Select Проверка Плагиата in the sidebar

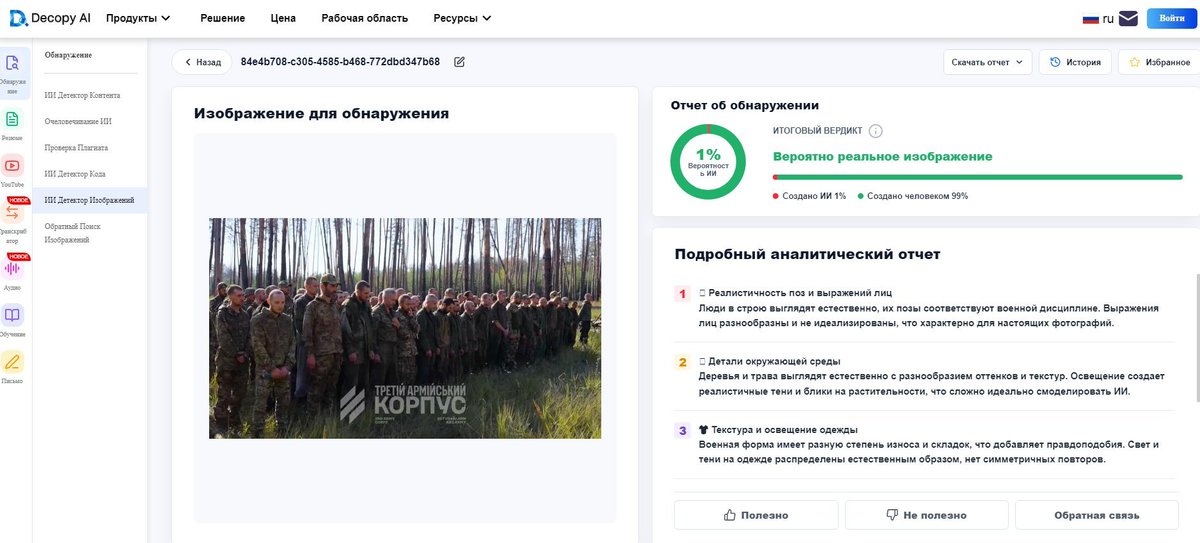(x=76, y=147)
